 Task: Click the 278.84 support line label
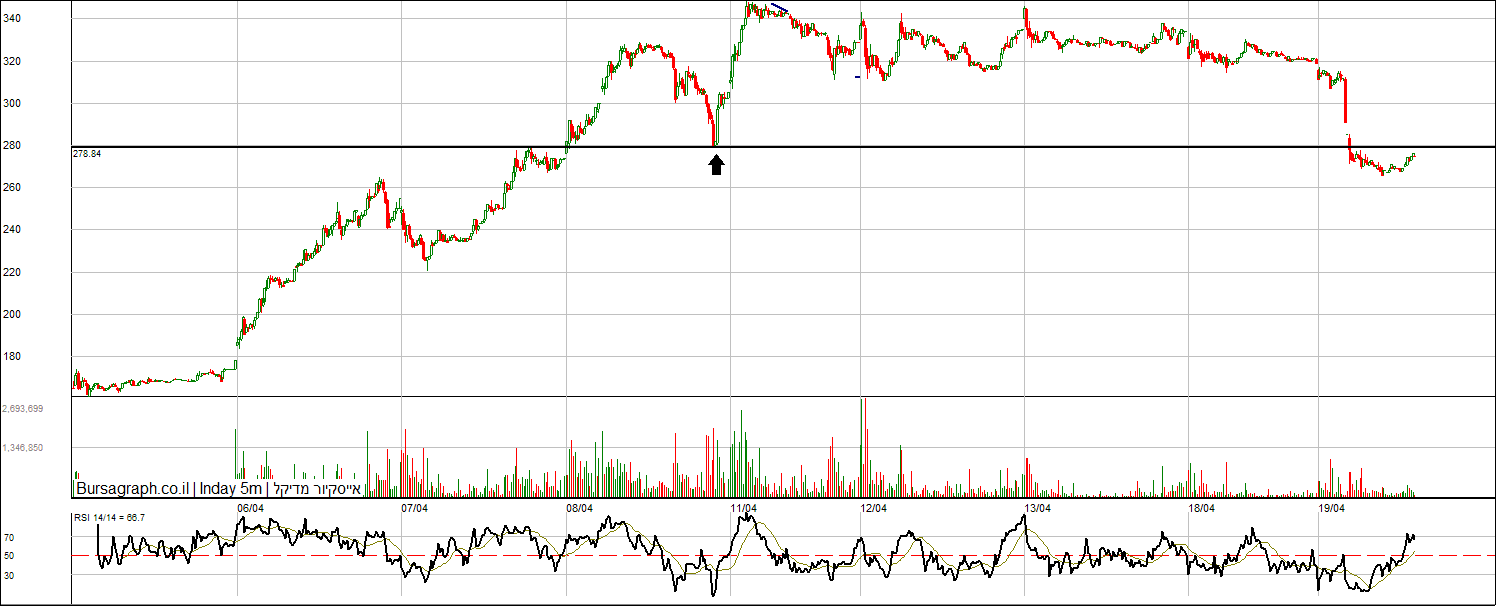(88, 154)
